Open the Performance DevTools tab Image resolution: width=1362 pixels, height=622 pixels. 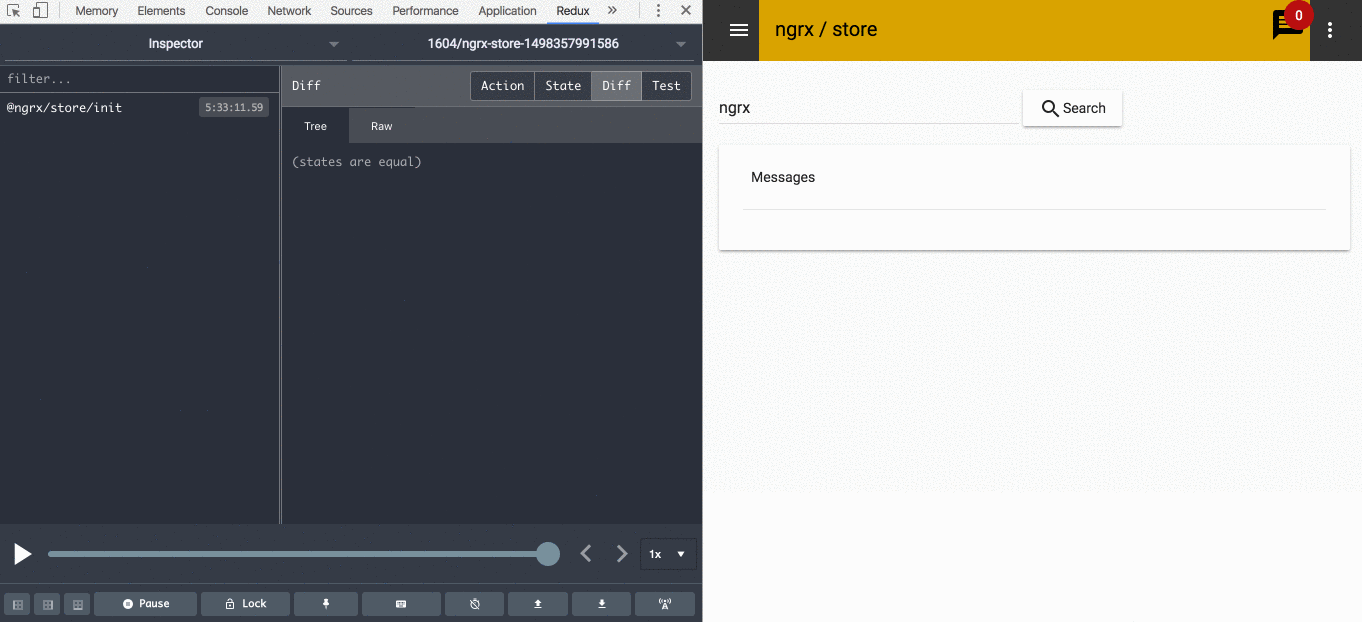tap(425, 11)
